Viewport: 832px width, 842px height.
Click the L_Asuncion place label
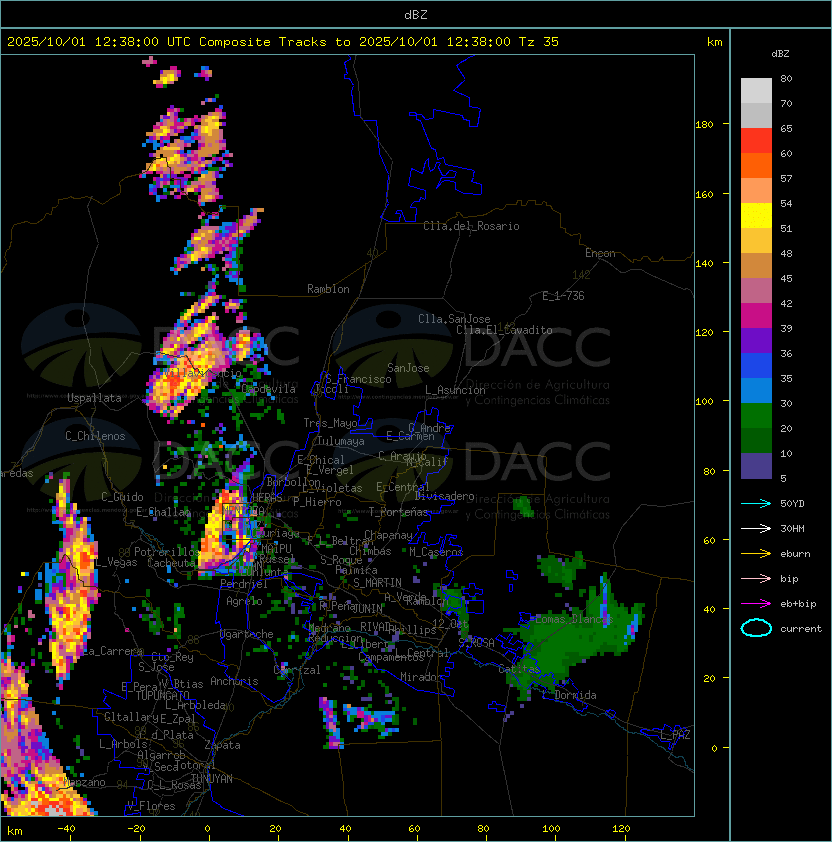click(455, 390)
